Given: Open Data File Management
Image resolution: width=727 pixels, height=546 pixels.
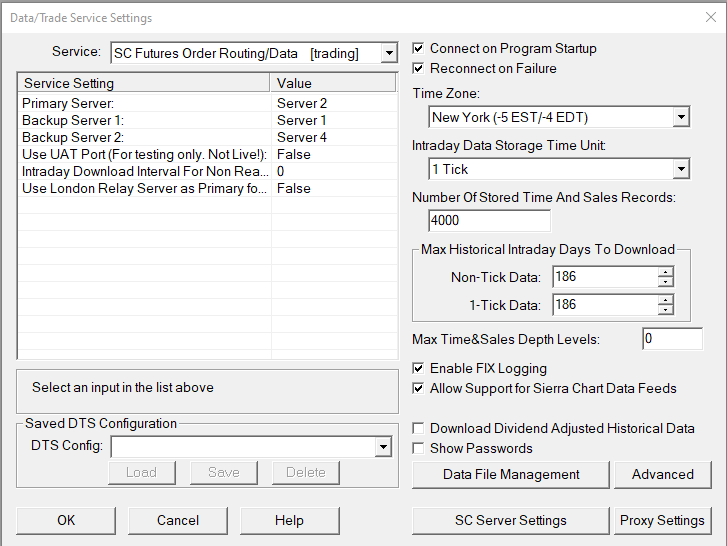Looking at the screenshot, I should tap(510, 475).
